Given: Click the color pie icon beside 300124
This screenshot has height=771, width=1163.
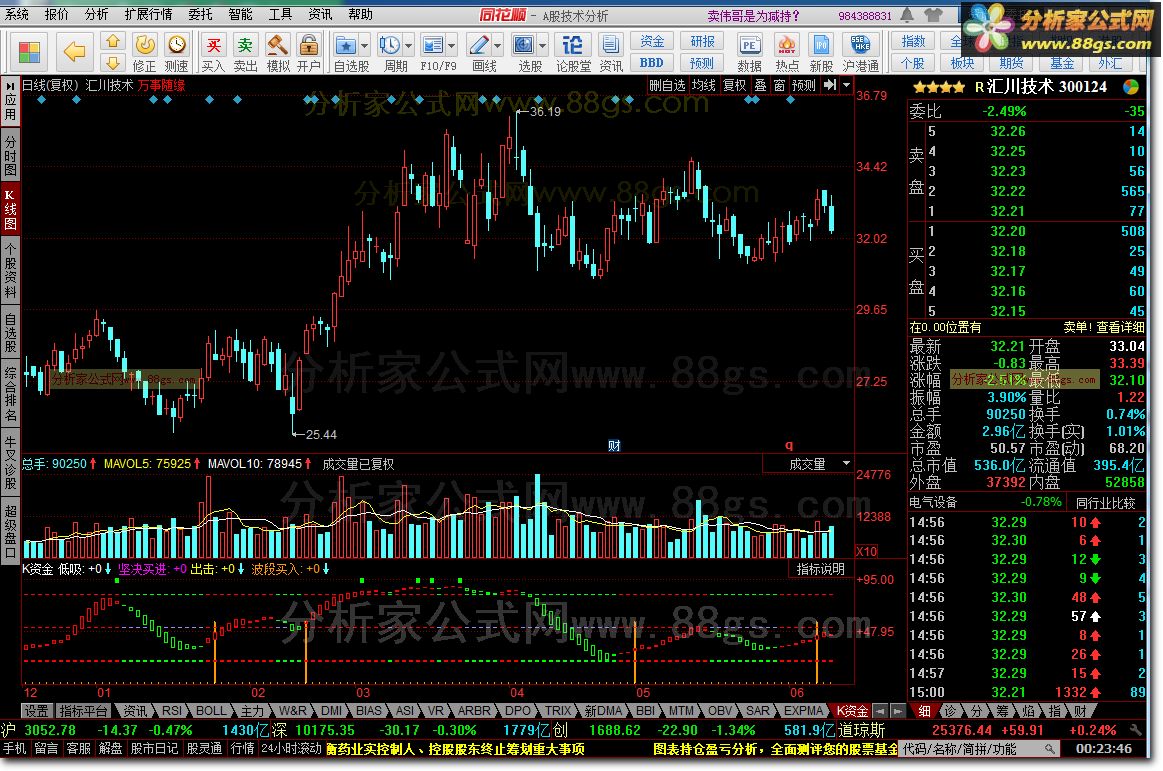Looking at the screenshot, I should point(1131,87).
